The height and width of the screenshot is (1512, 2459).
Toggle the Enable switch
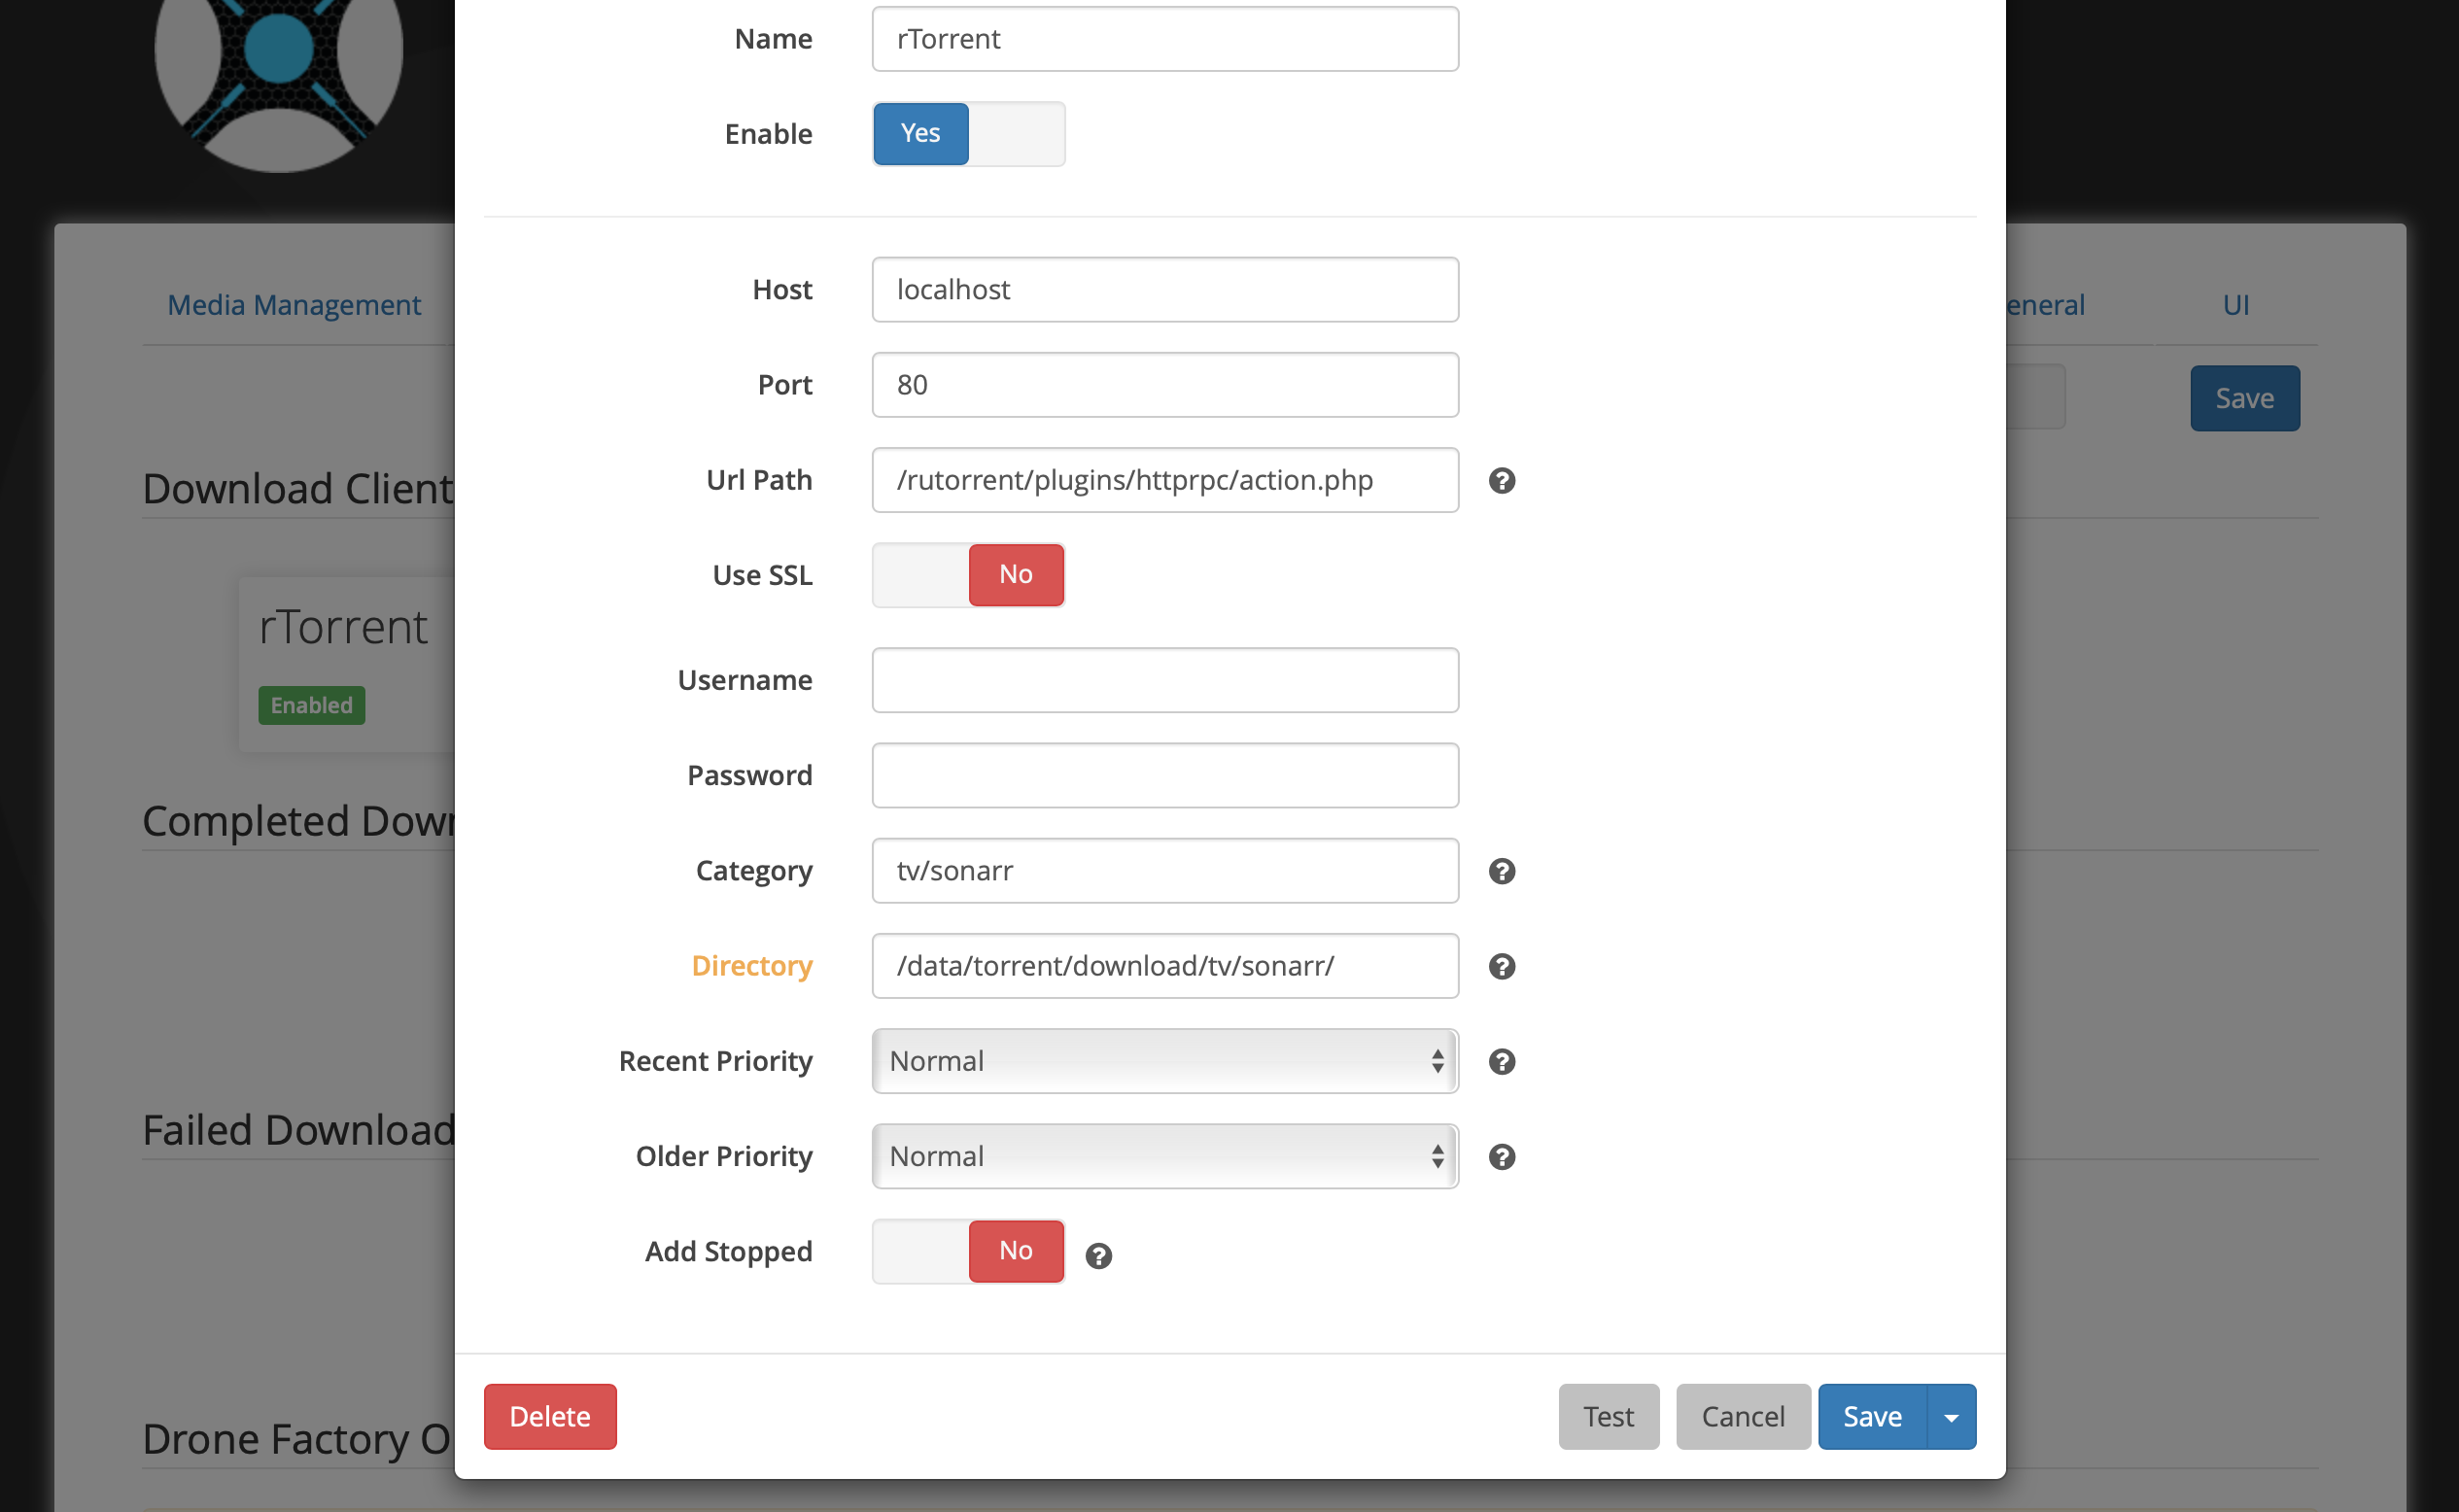click(968, 134)
